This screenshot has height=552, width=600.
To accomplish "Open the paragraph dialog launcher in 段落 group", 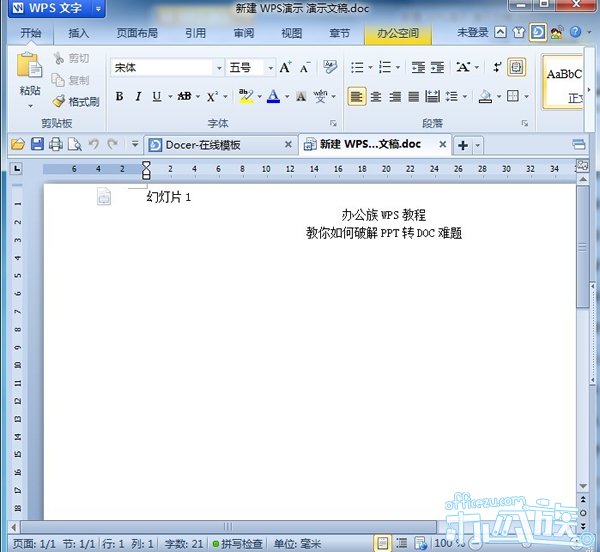I will [524, 123].
